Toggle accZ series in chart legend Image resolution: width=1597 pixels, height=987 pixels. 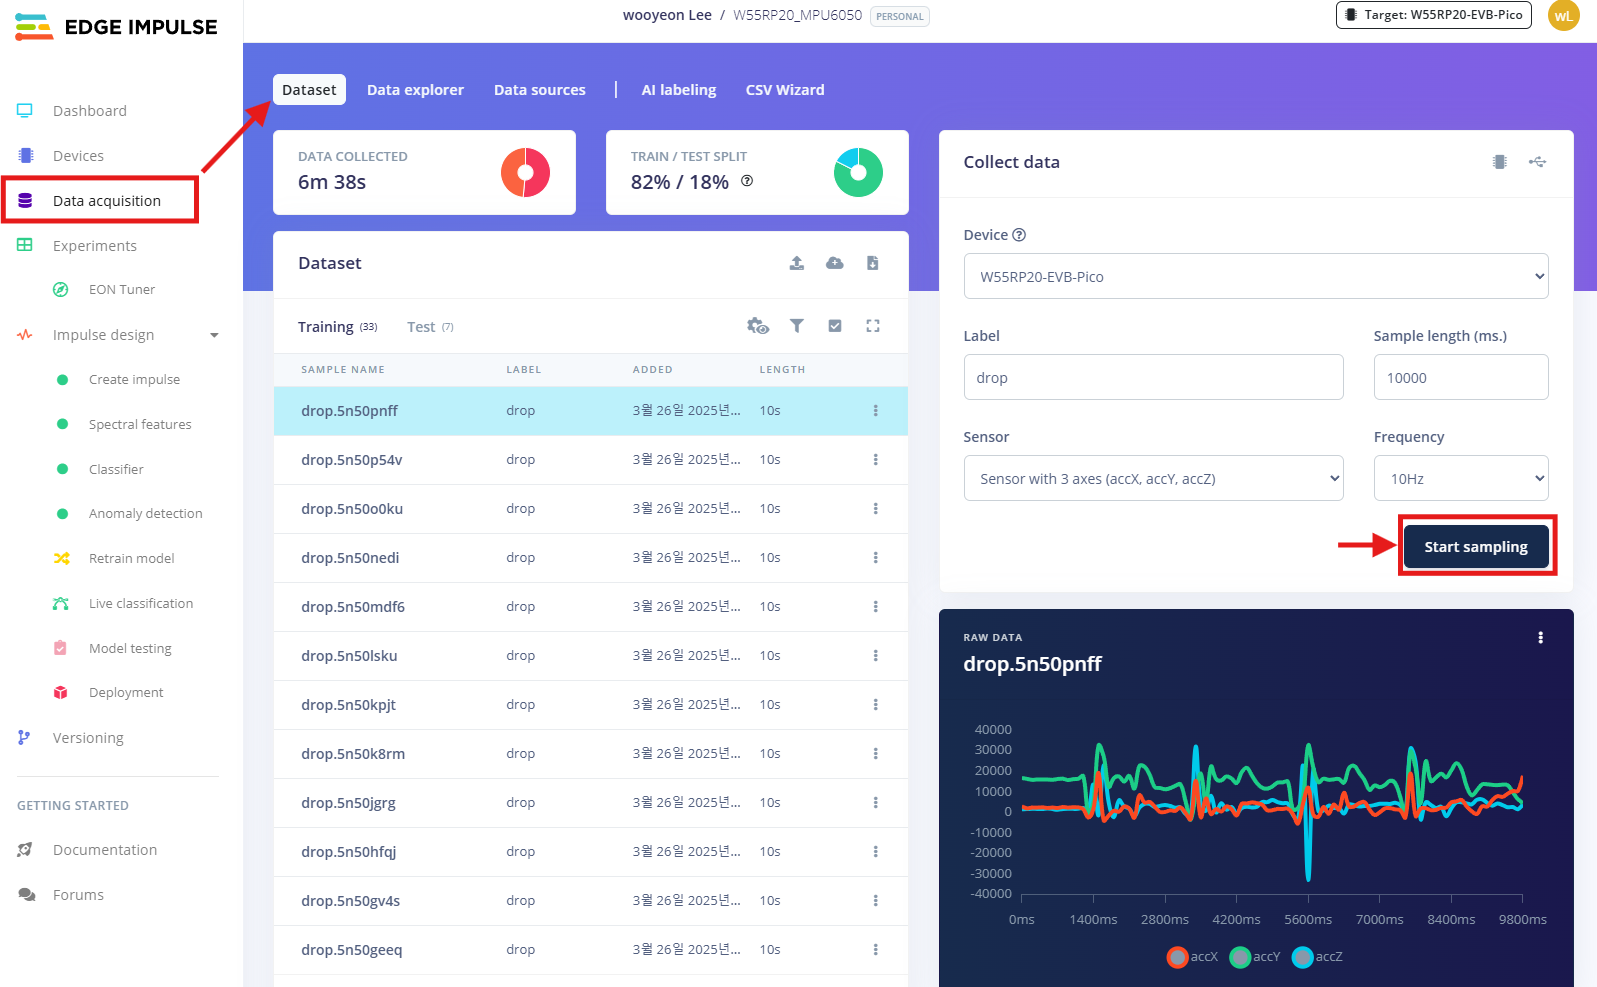[1302, 957]
